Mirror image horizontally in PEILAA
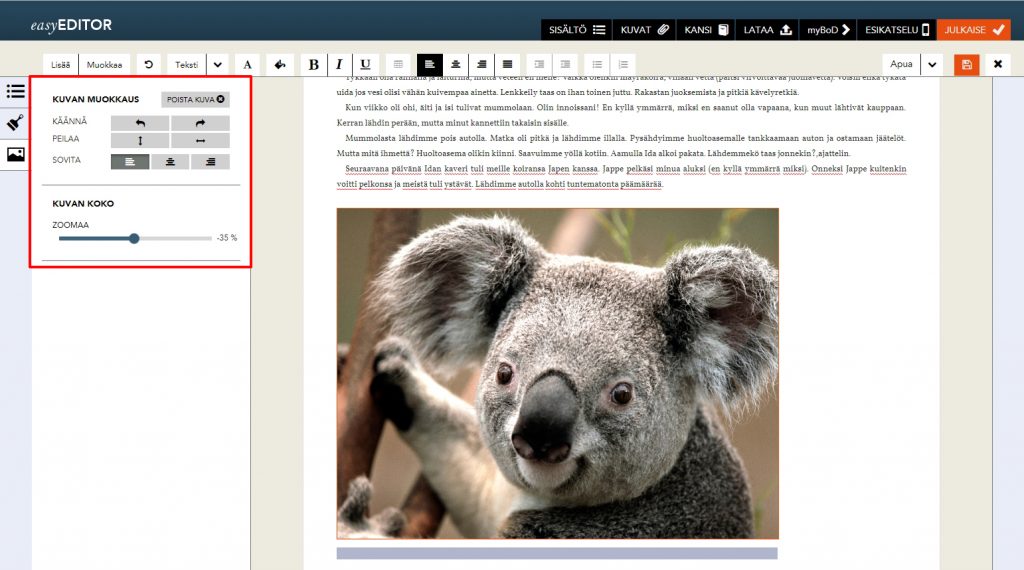Screen dimensions: 1024x570 click(200, 140)
